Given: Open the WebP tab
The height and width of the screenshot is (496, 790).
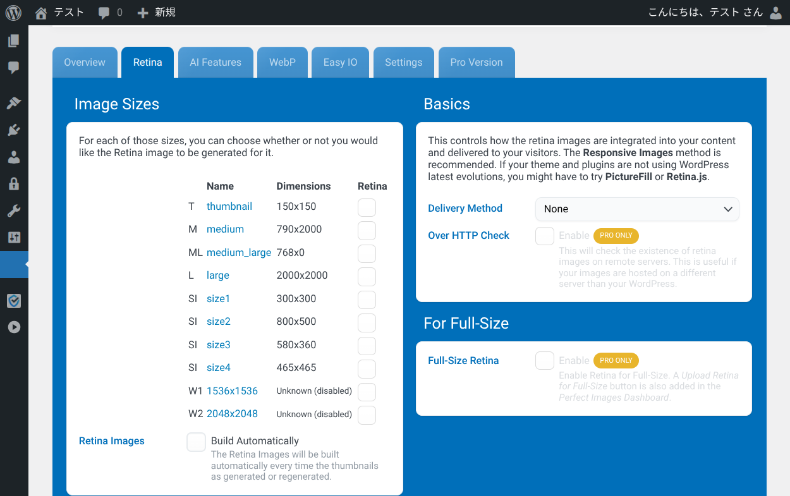Looking at the screenshot, I should tap(282, 62).
